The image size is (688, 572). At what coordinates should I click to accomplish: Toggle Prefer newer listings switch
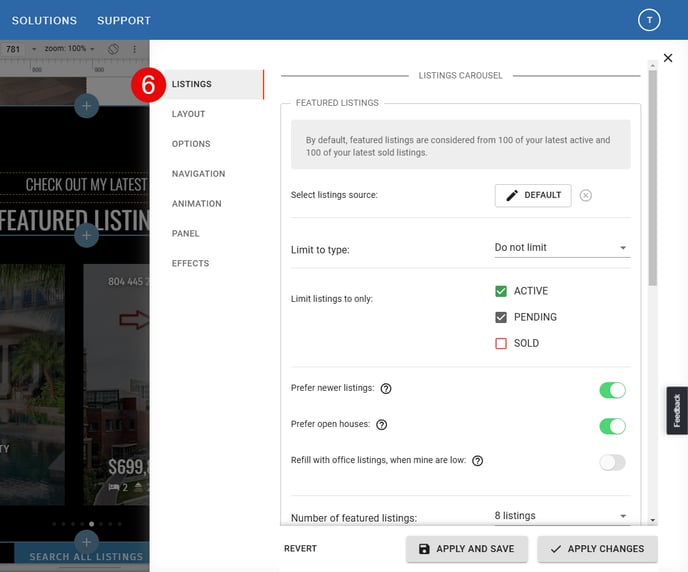612,390
